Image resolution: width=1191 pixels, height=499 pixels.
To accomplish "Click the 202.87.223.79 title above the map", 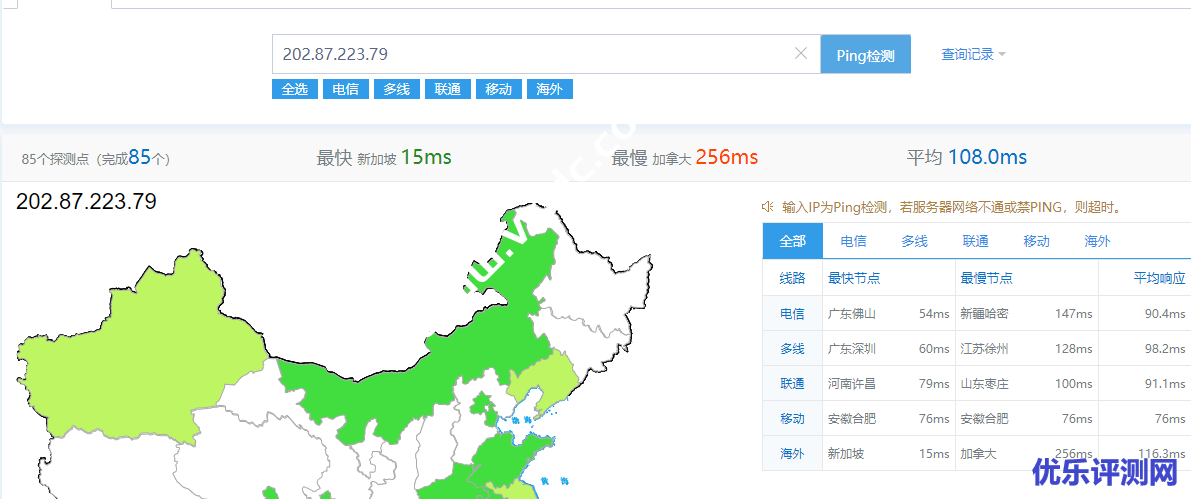I will click(x=86, y=201).
